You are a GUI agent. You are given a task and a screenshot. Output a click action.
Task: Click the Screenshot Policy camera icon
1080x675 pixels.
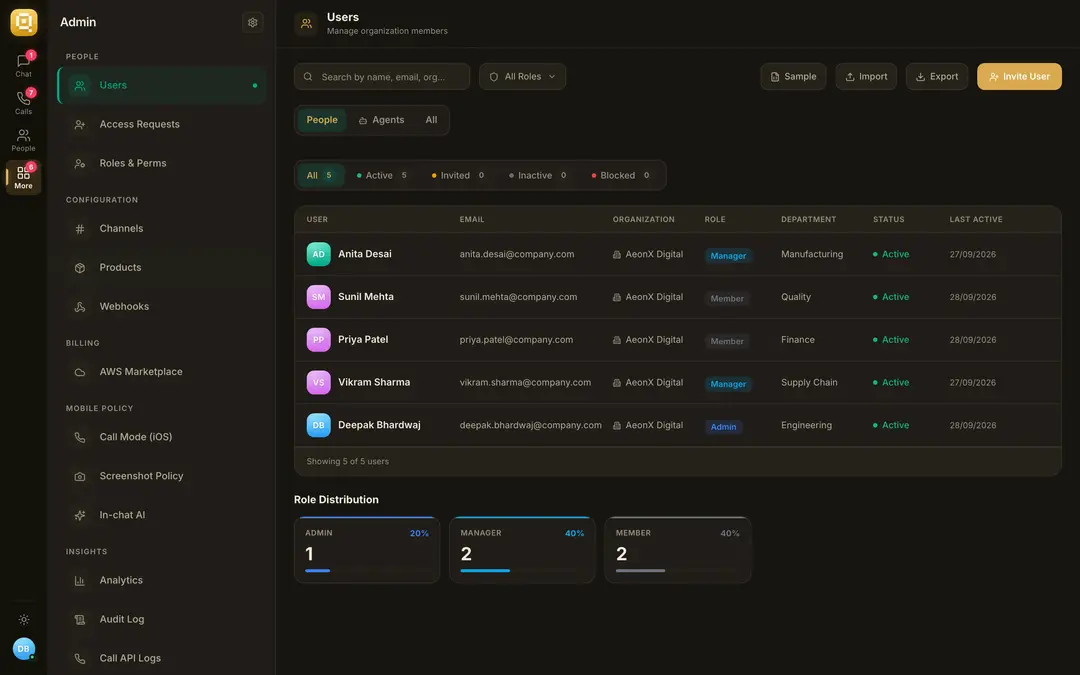click(80, 476)
